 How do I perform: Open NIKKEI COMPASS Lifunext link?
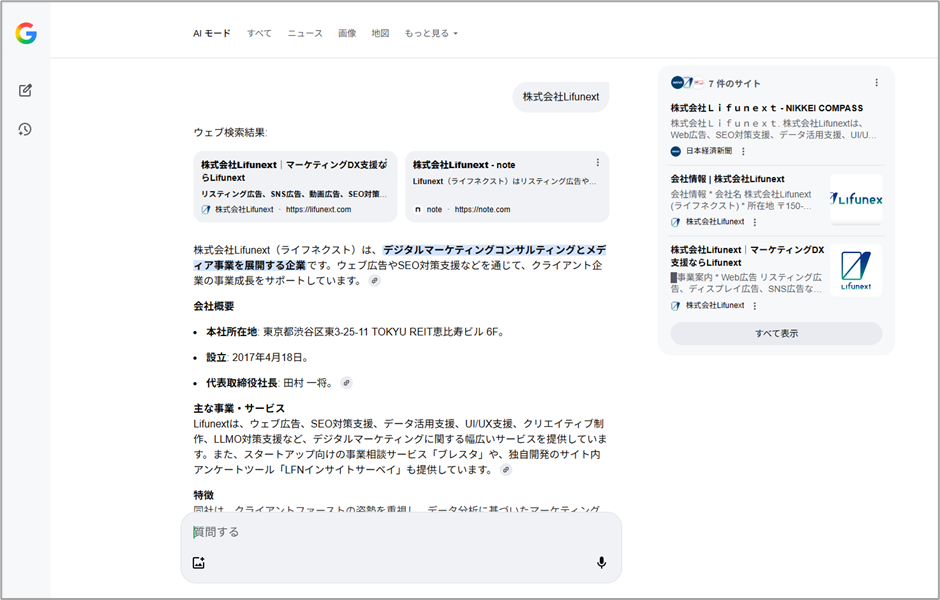coord(766,108)
